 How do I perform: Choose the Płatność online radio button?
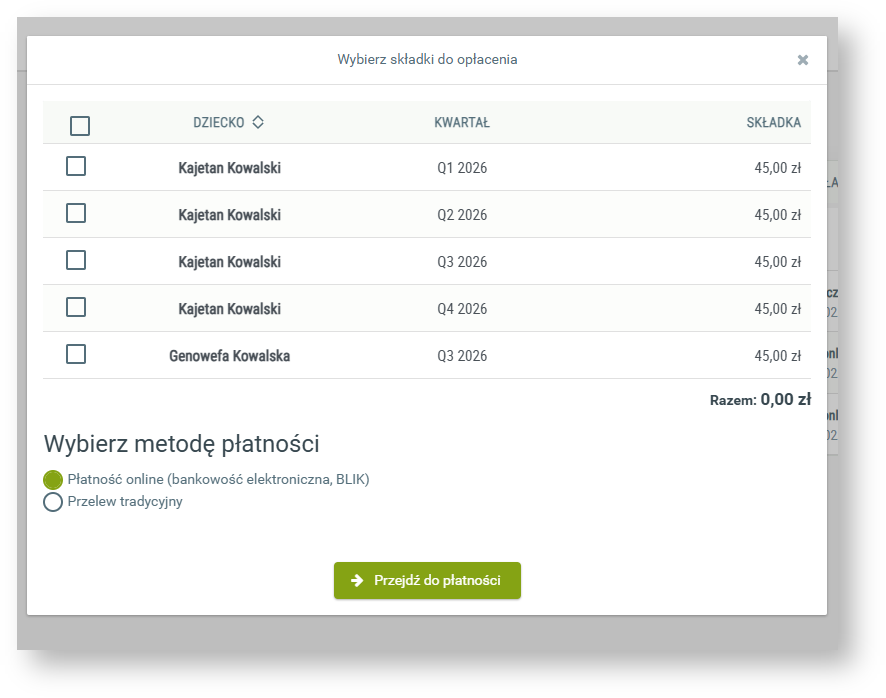(53, 480)
